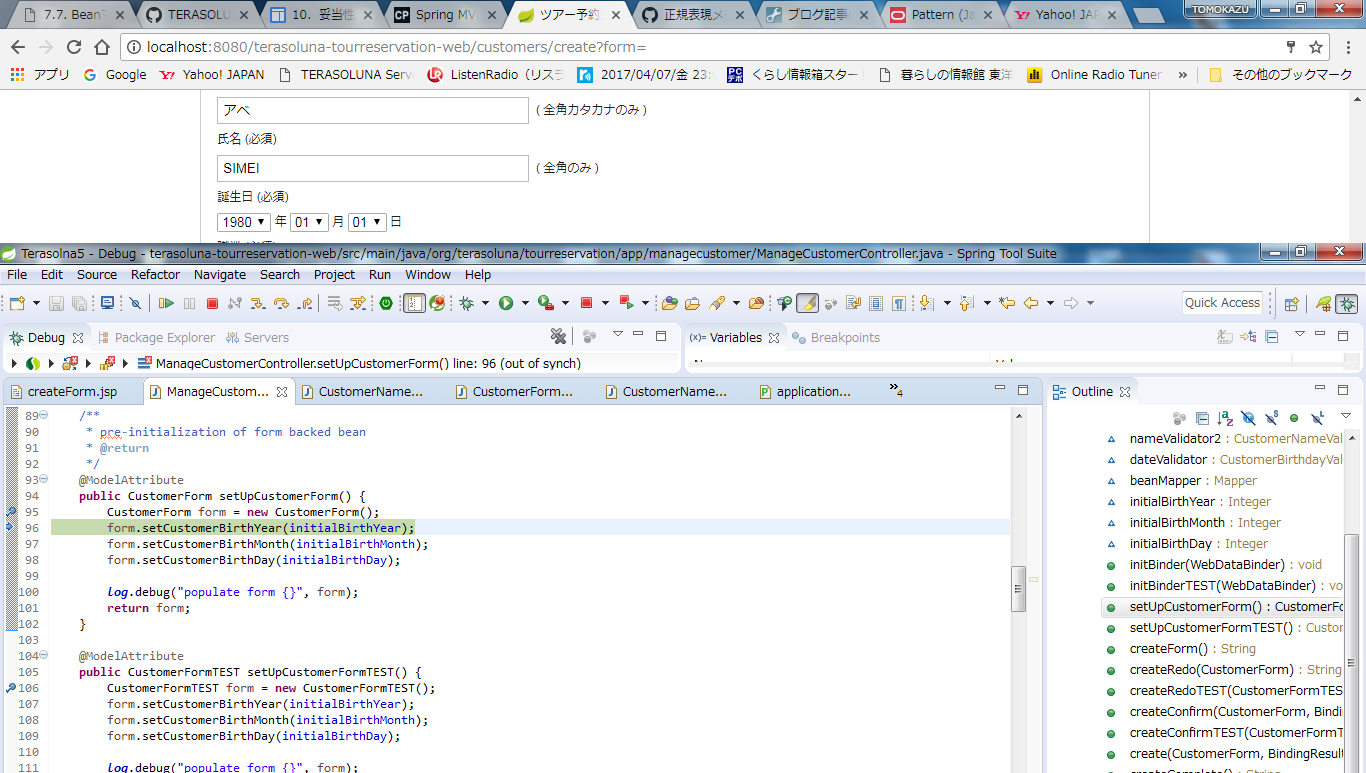Open birth day dropdown in browser

tap(367, 222)
